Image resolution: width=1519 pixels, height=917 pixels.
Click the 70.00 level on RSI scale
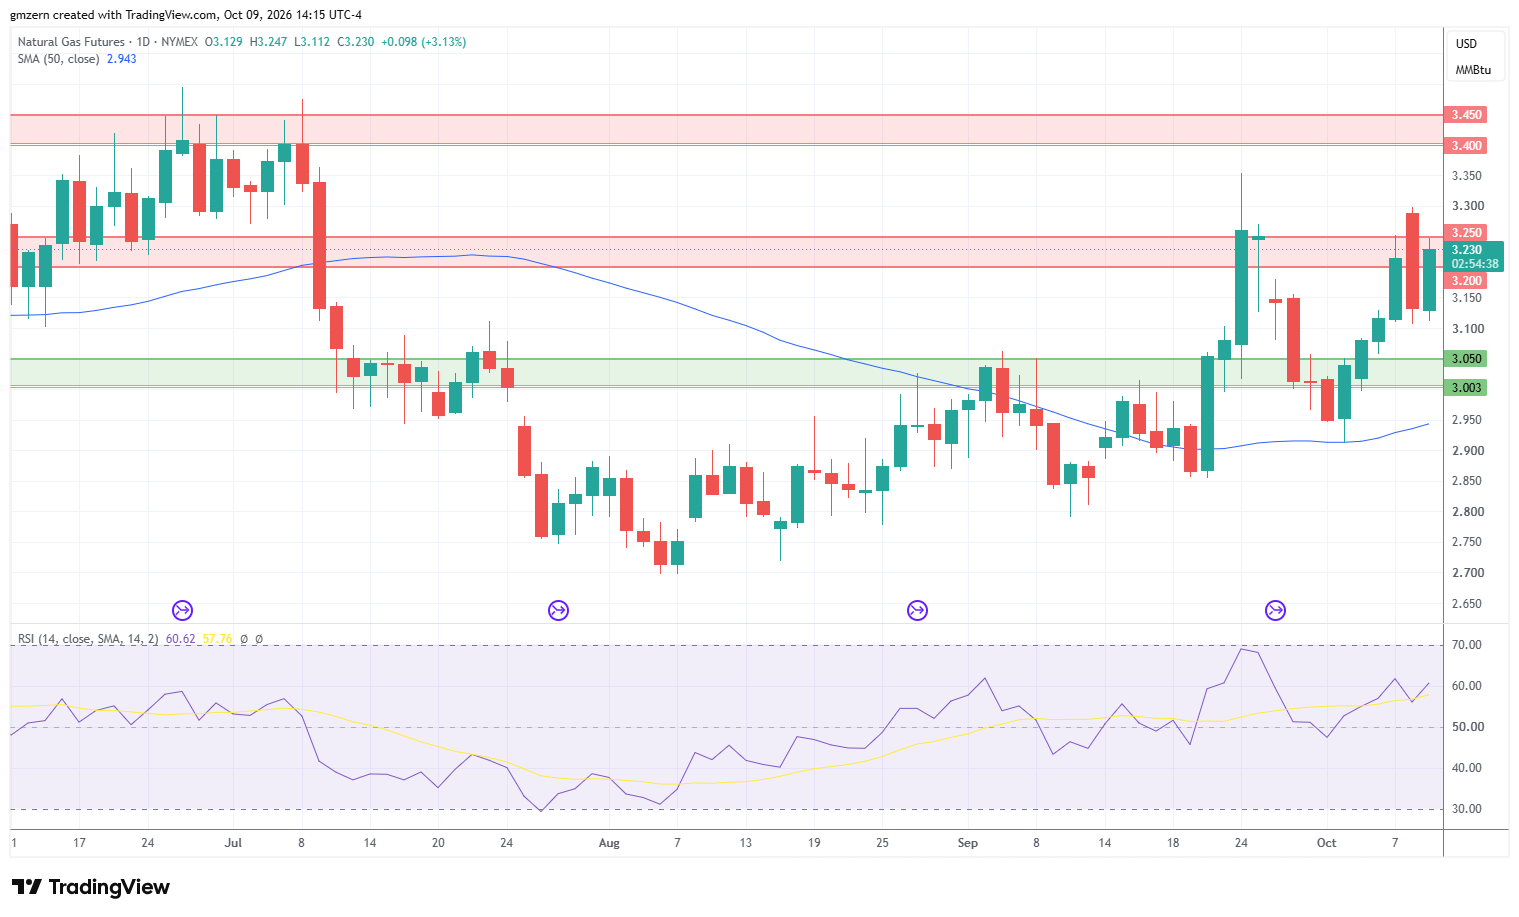[1467, 645]
